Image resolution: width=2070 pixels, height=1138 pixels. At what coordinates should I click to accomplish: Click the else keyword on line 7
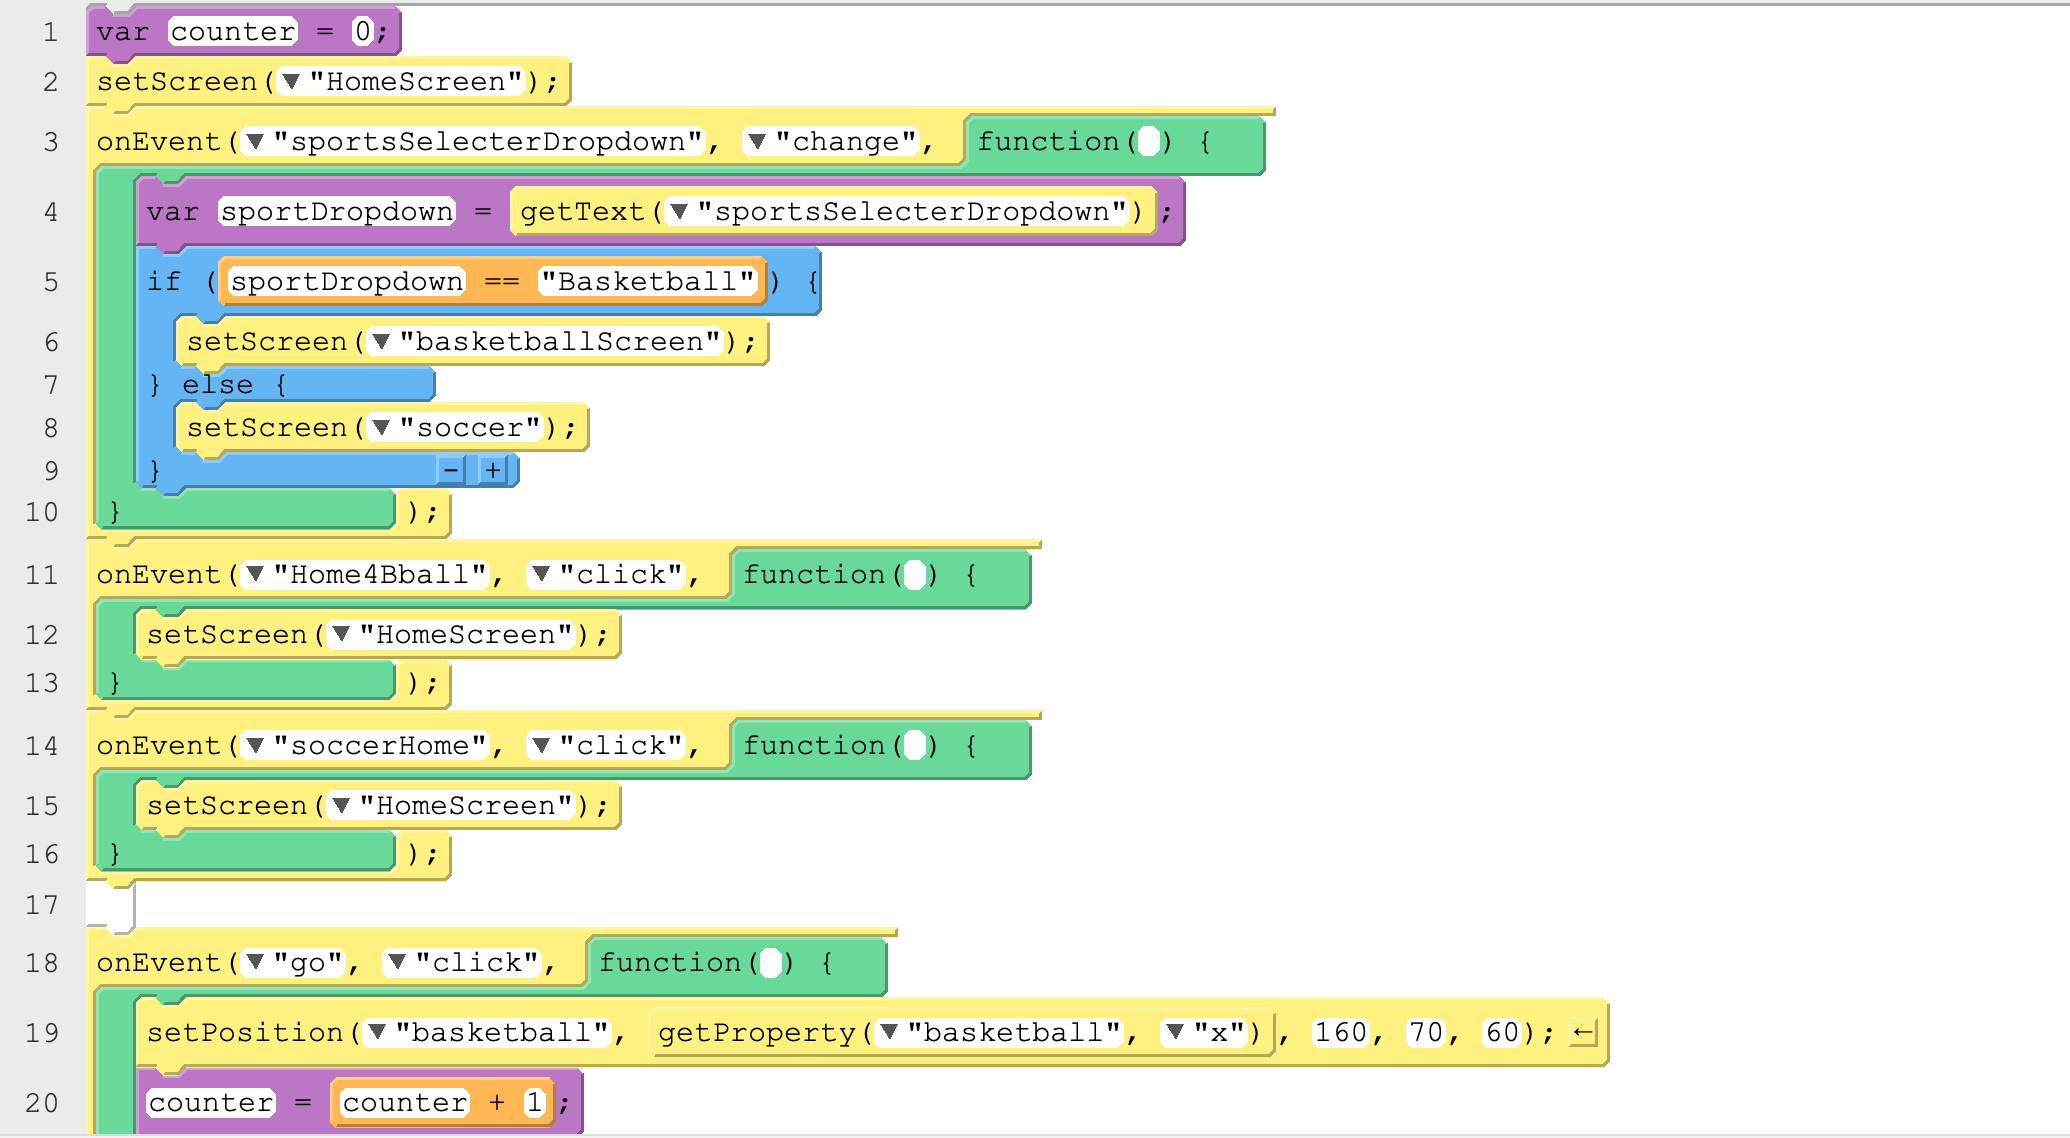pos(218,385)
